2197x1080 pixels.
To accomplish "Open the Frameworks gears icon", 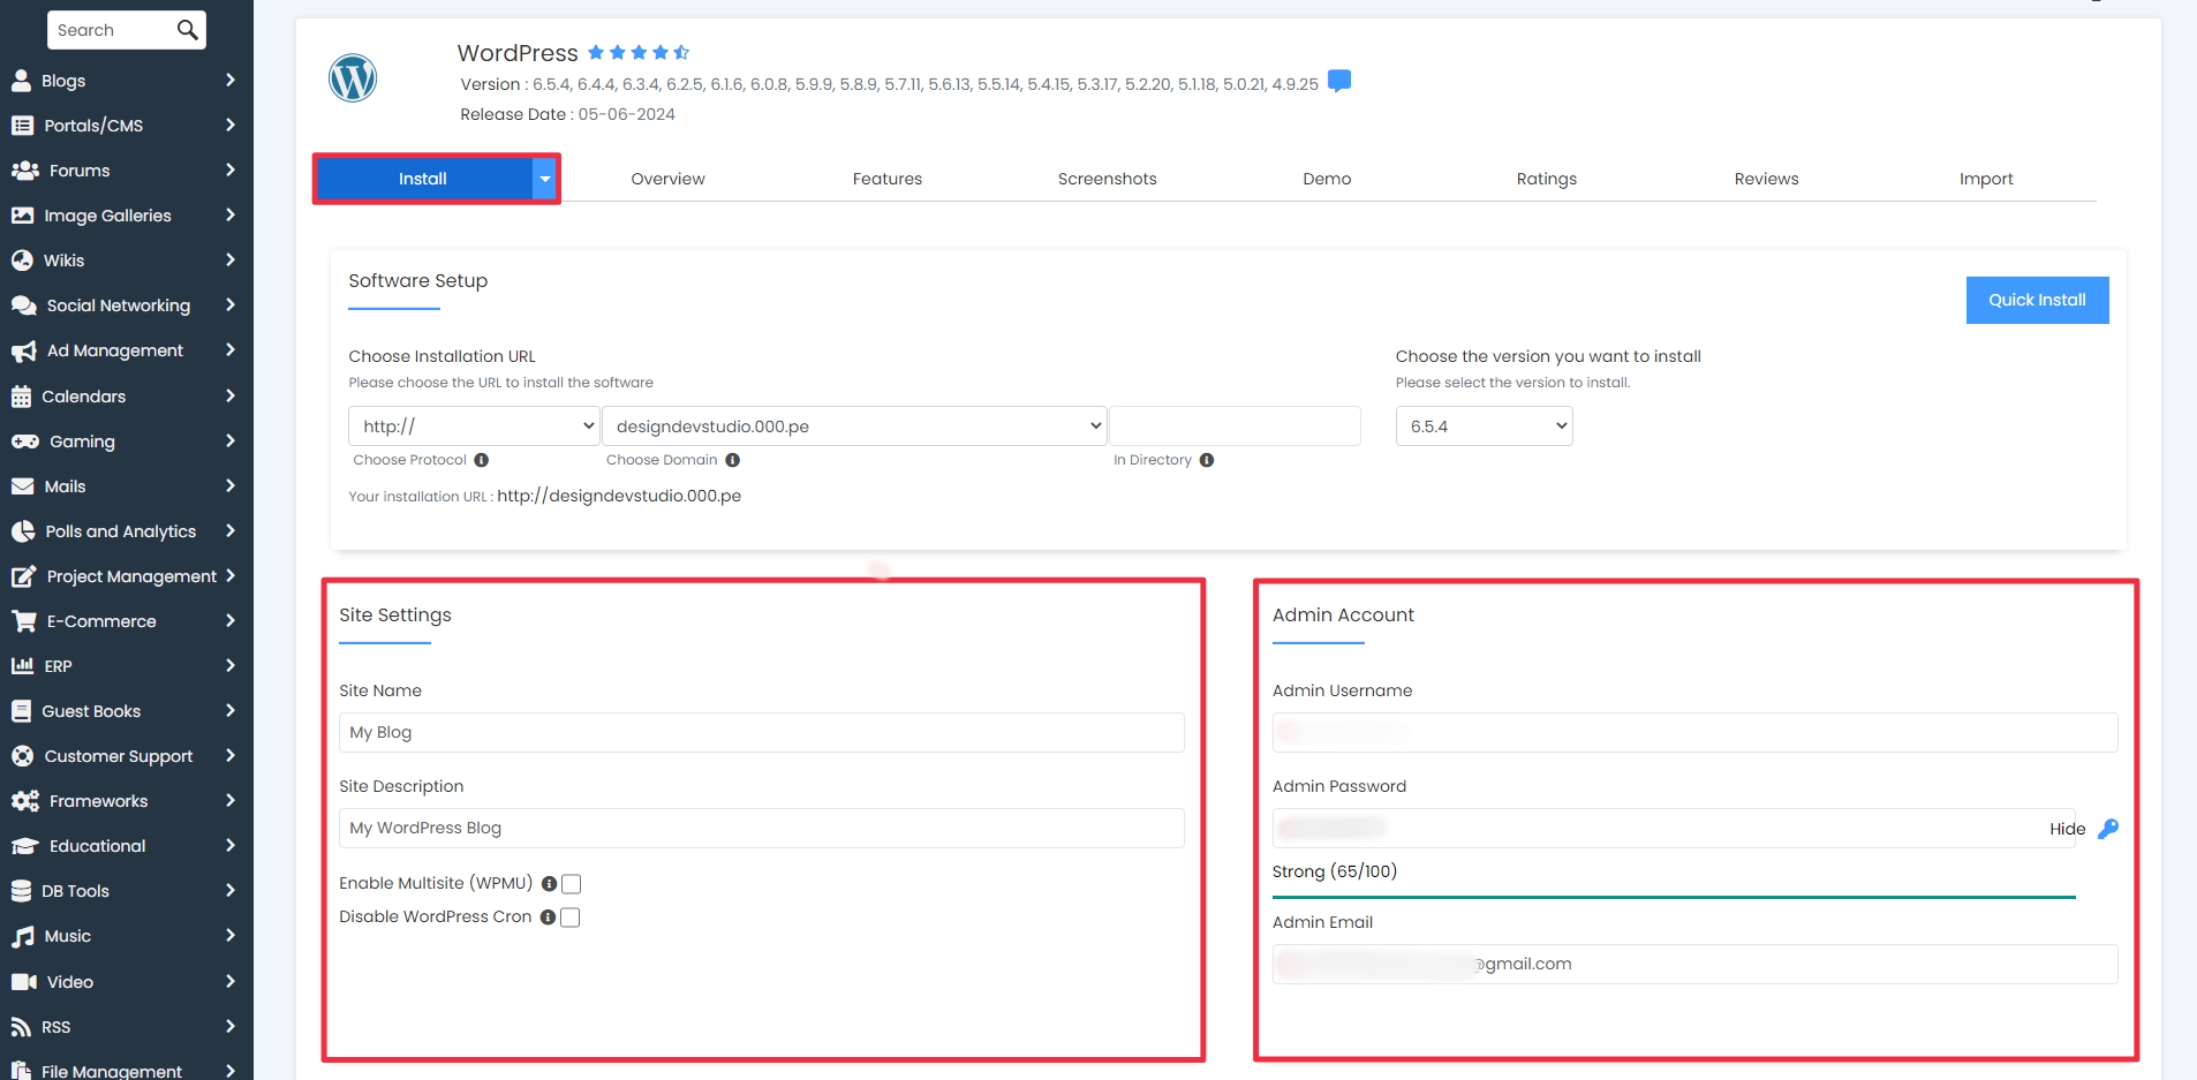I will coord(25,801).
